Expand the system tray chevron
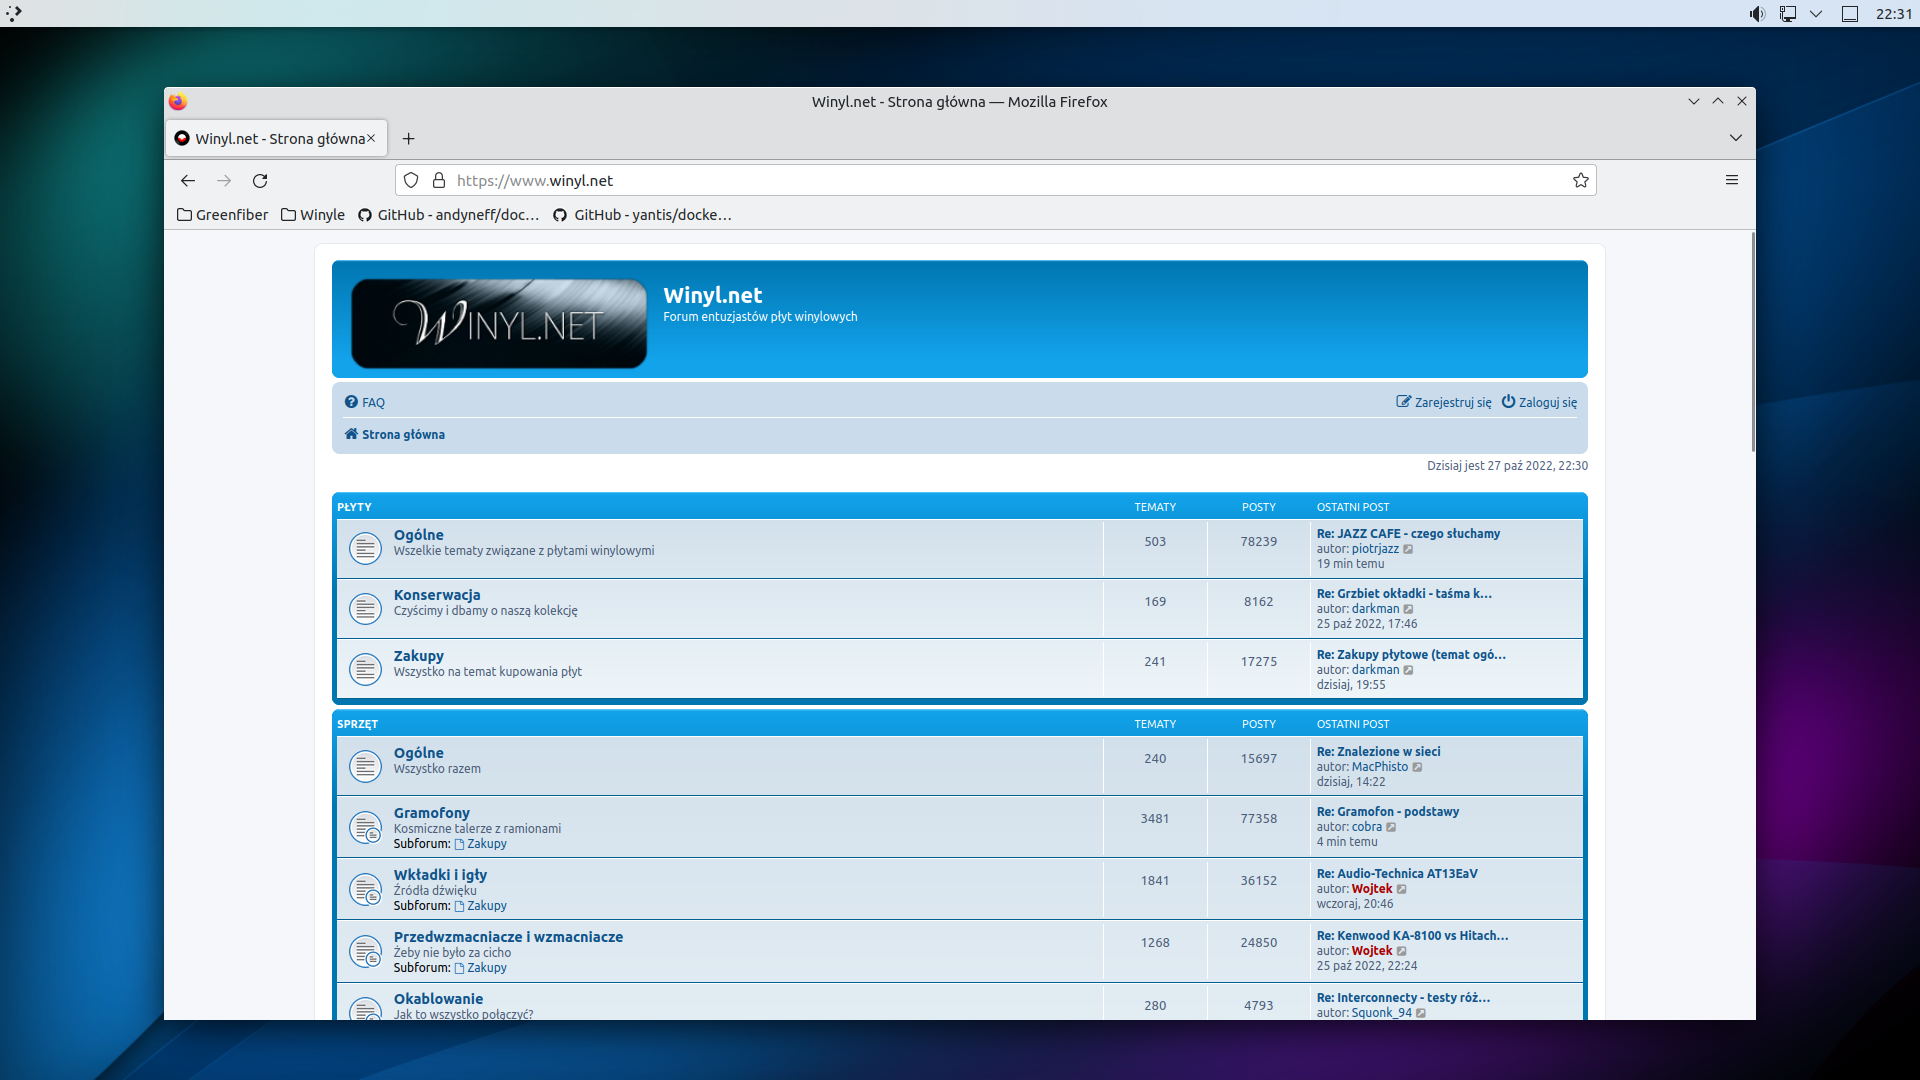1920x1080 pixels. pyautogui.click(x=1816, y=14)
